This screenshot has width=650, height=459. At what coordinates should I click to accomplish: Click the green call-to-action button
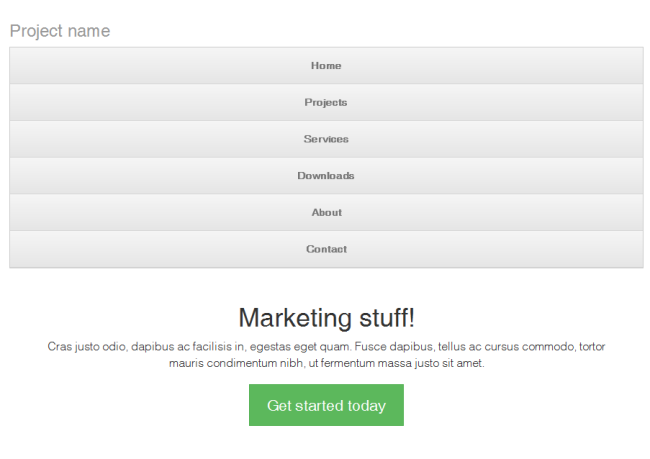326,405
